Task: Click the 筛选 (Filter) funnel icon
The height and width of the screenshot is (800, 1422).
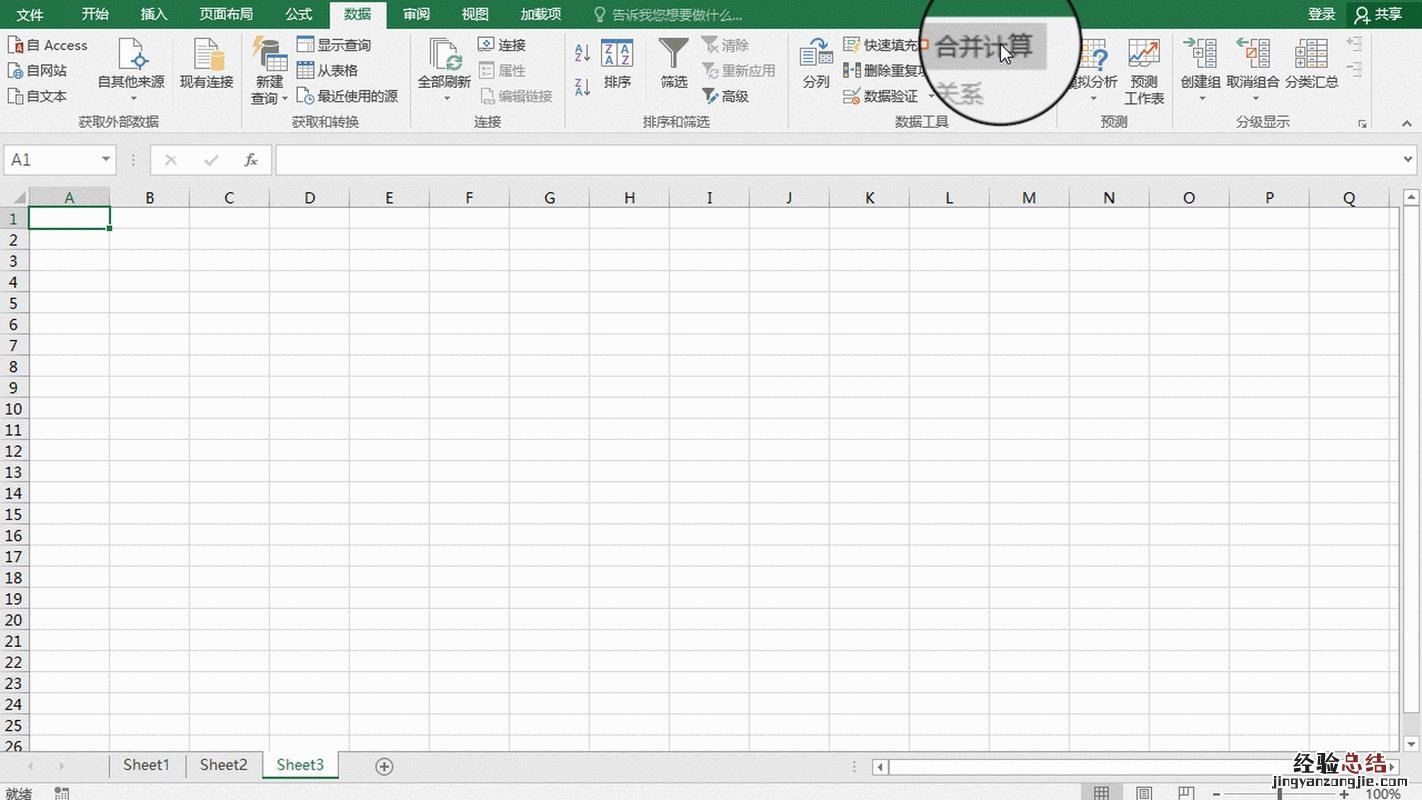Action: click(x=674, y=55)
